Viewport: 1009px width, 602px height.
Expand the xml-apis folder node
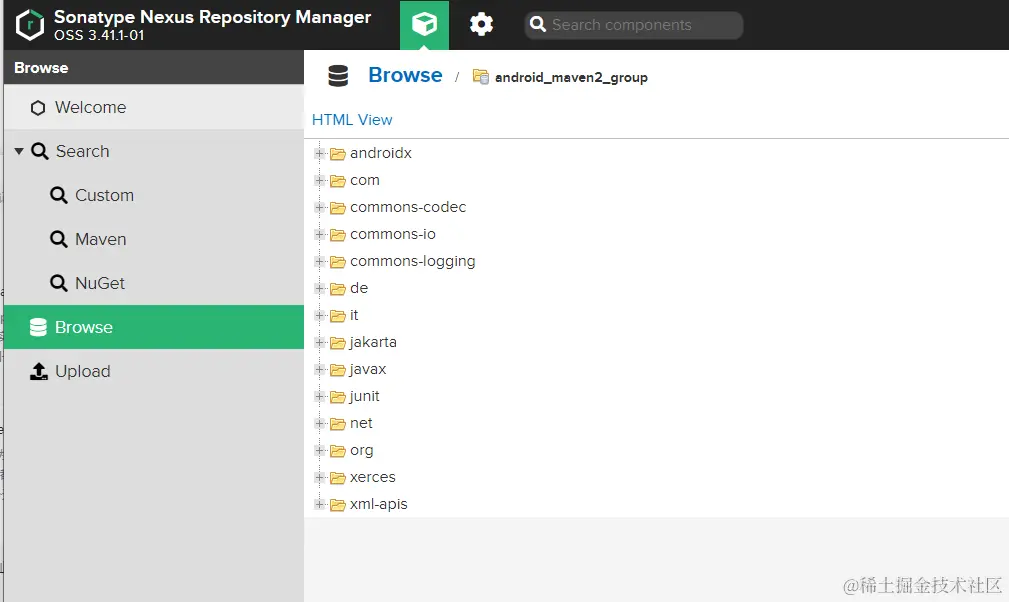pos(319,504)
